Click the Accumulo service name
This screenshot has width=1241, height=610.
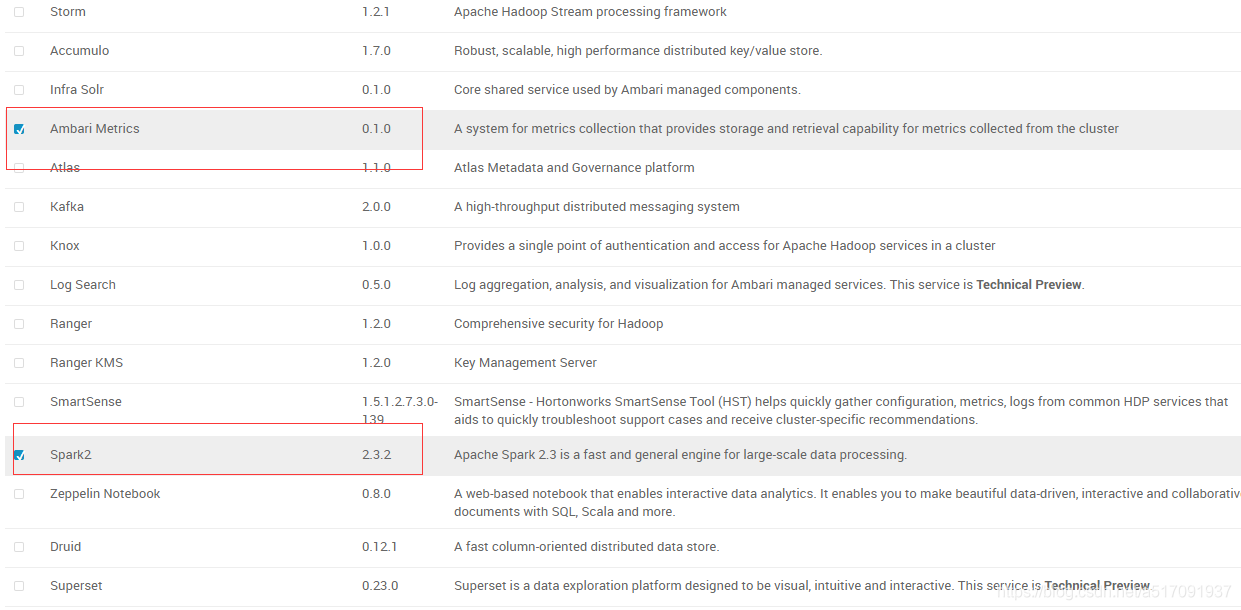(x=80, y=51)
